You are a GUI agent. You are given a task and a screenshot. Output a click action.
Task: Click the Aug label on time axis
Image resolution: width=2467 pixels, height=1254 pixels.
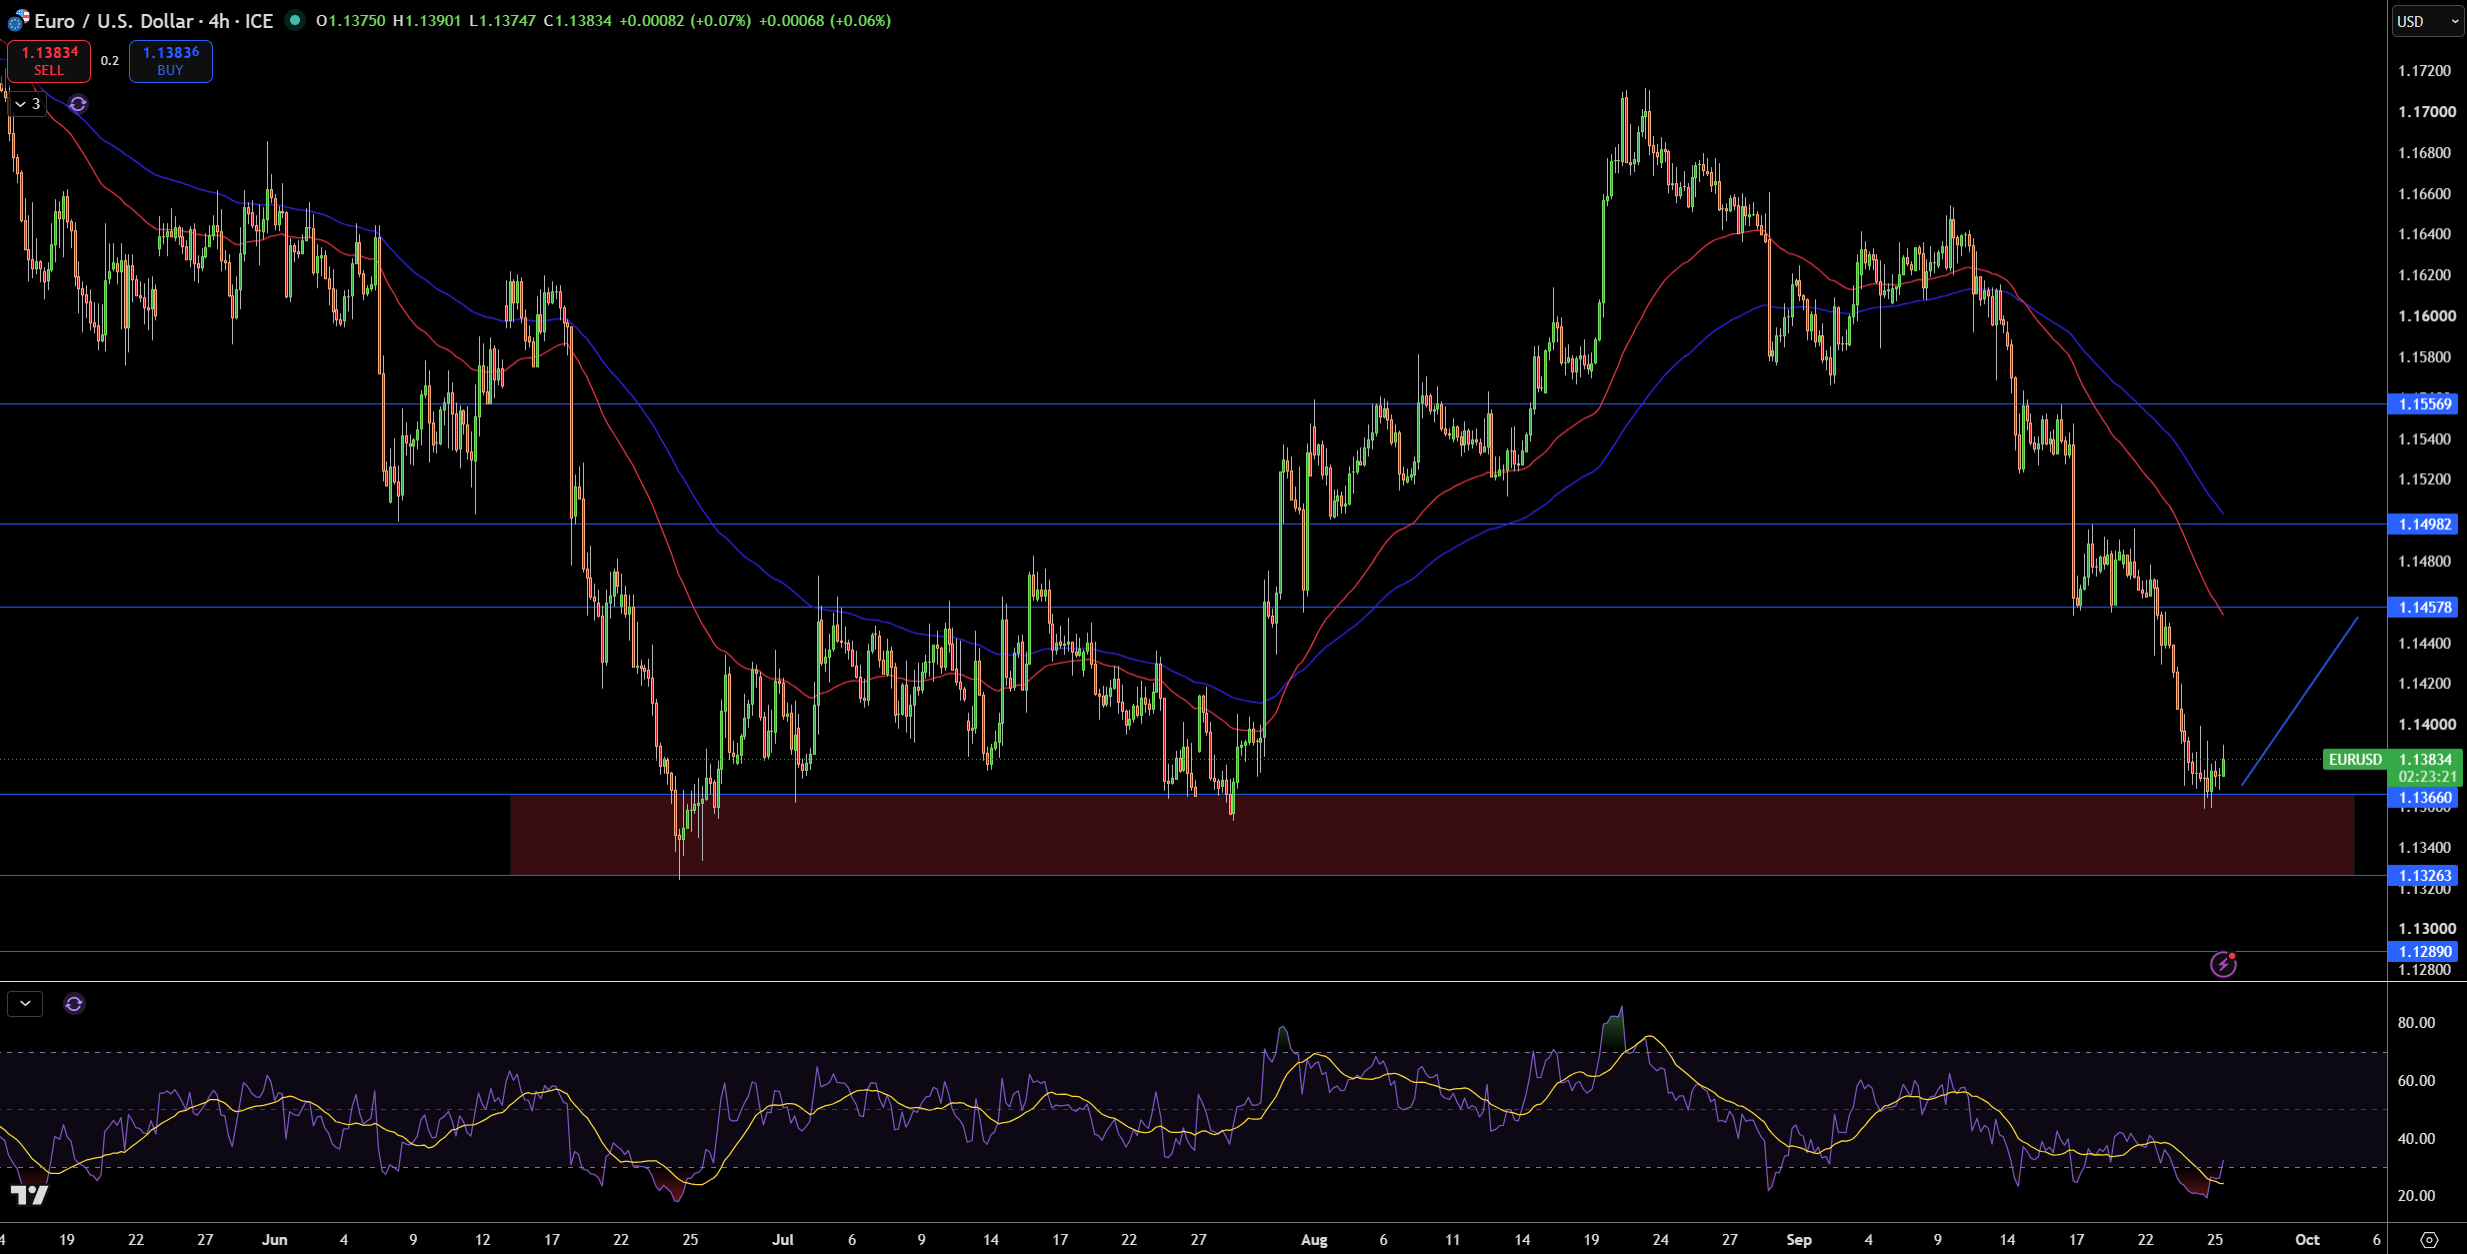click(1314, 1240)
